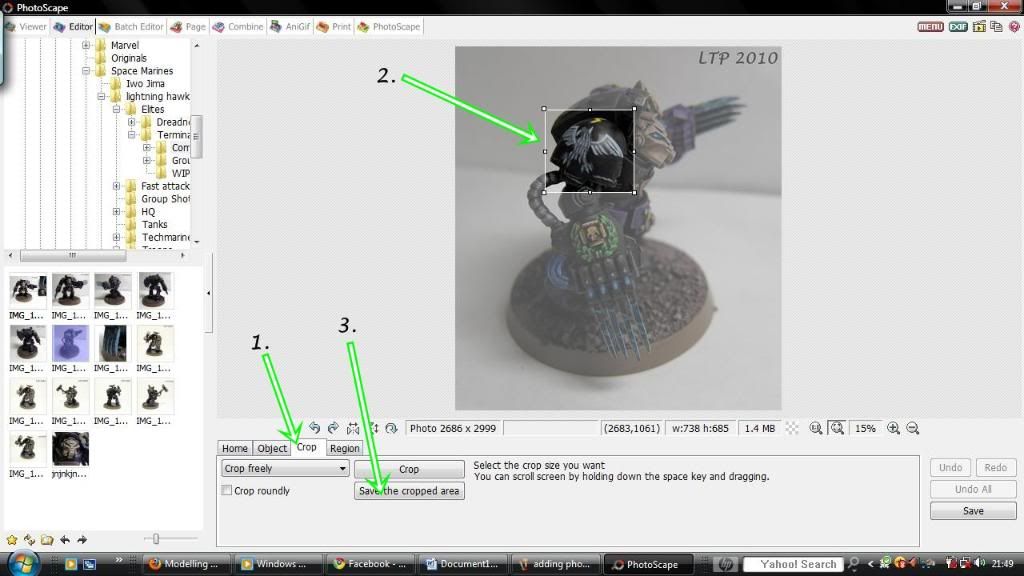Select the WIP folder

[x=180, y=173]
